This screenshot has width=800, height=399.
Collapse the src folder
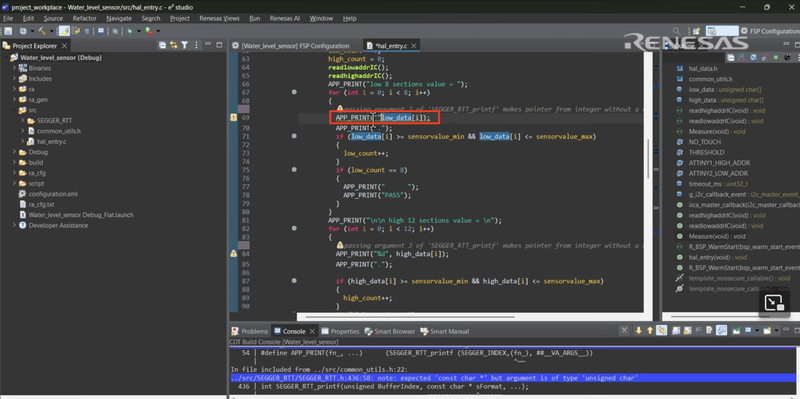15,110
